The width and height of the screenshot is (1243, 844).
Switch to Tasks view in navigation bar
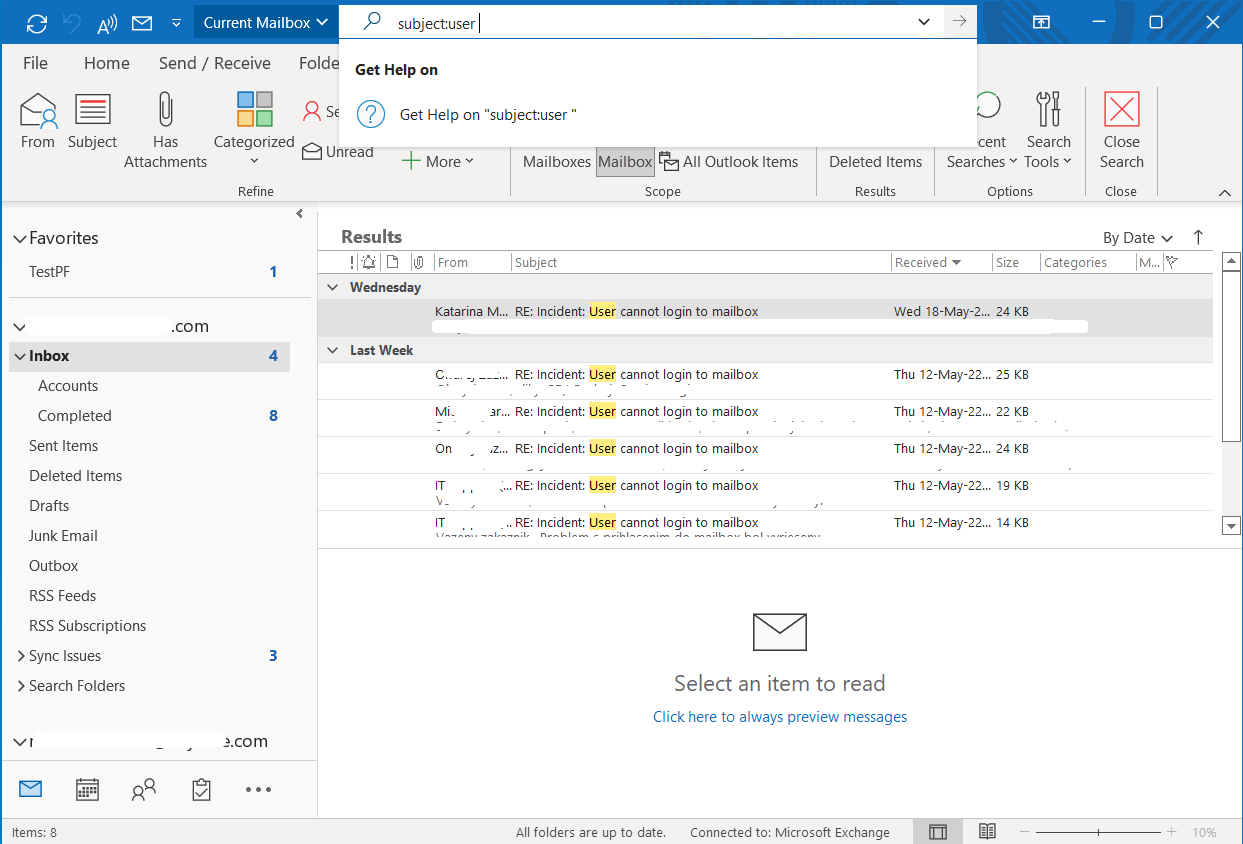201,790
